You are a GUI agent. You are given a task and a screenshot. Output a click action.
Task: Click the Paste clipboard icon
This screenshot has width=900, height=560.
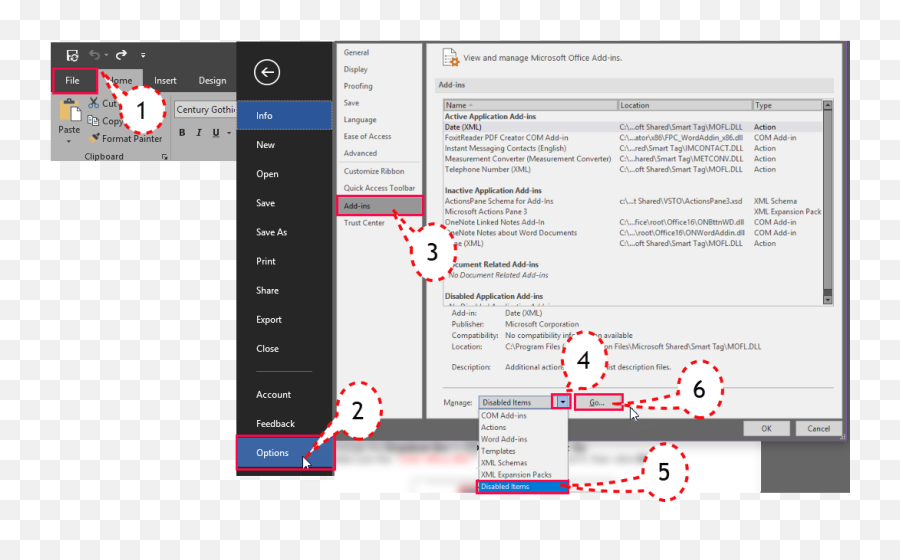[69, 110]
